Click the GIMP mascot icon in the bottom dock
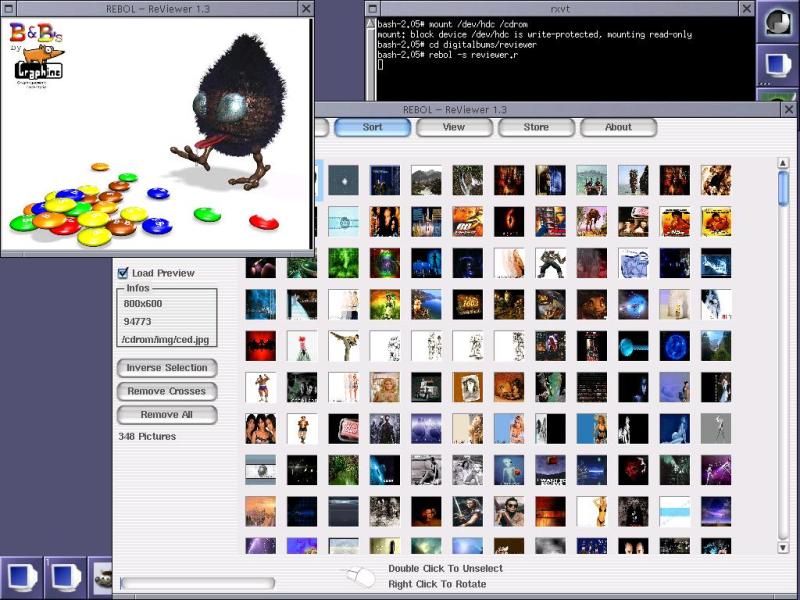 point(101,578)
